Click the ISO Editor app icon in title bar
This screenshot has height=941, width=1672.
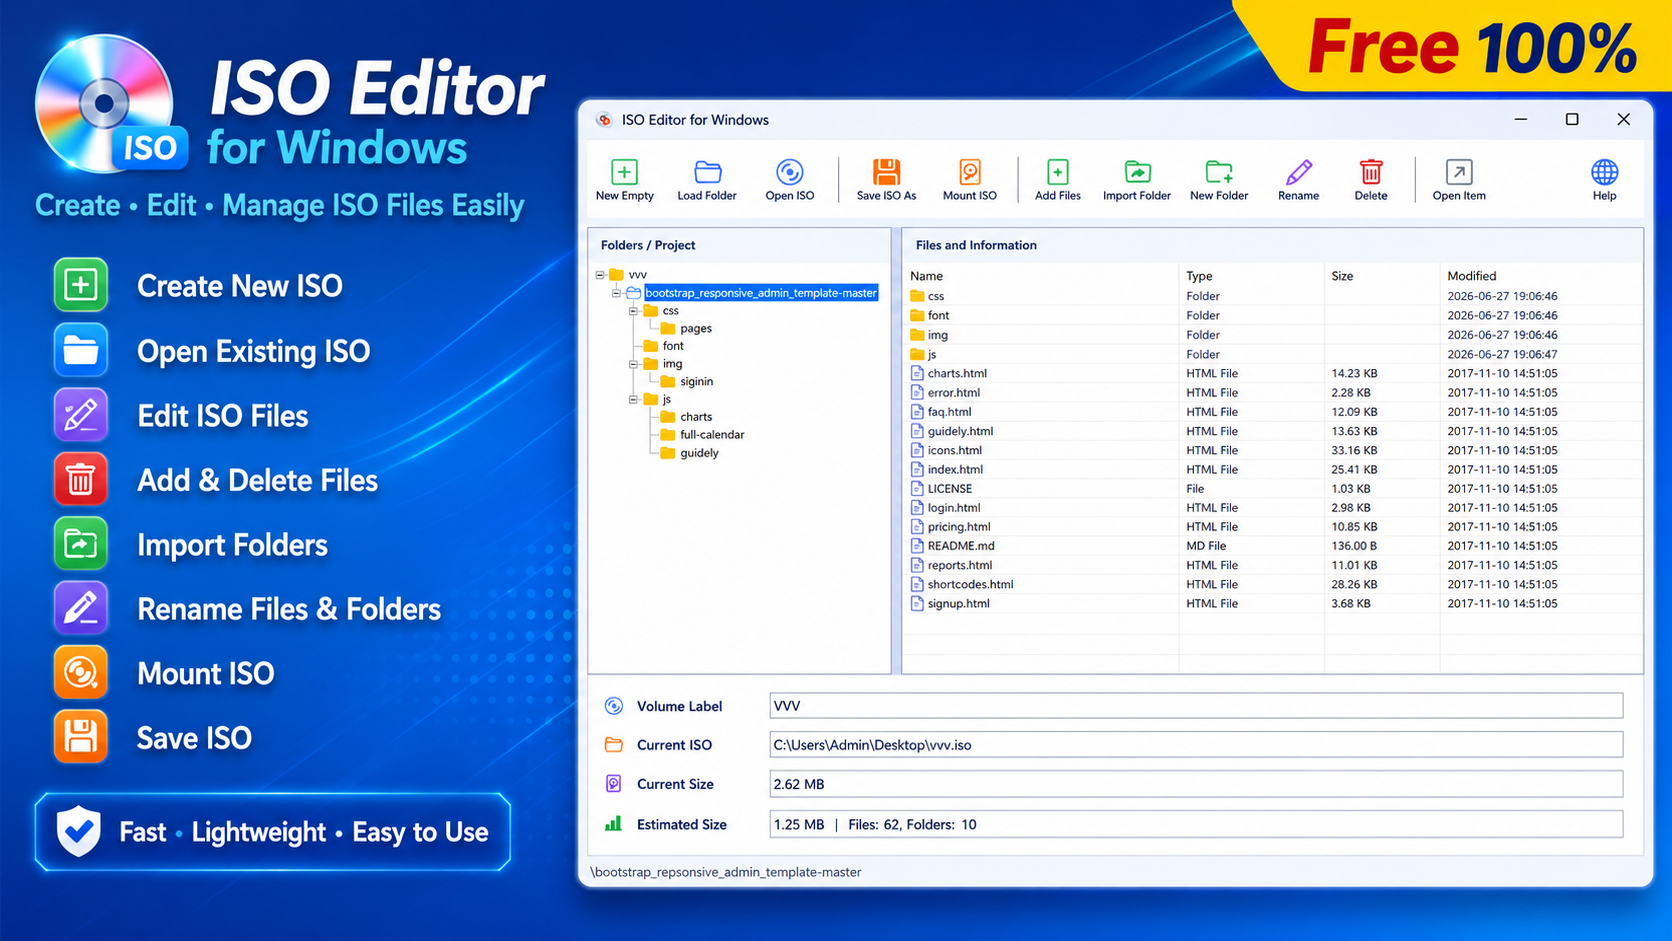click(604, 119)
